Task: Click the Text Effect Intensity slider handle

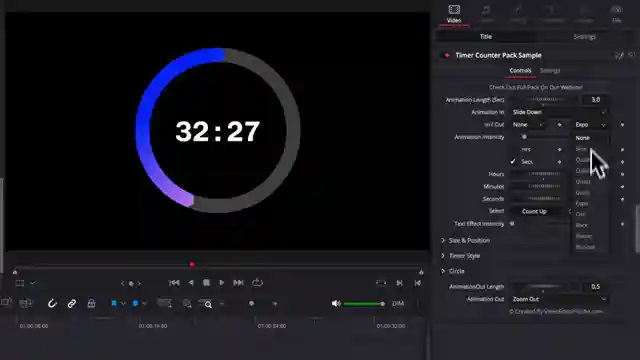Action: coord(512,224)
